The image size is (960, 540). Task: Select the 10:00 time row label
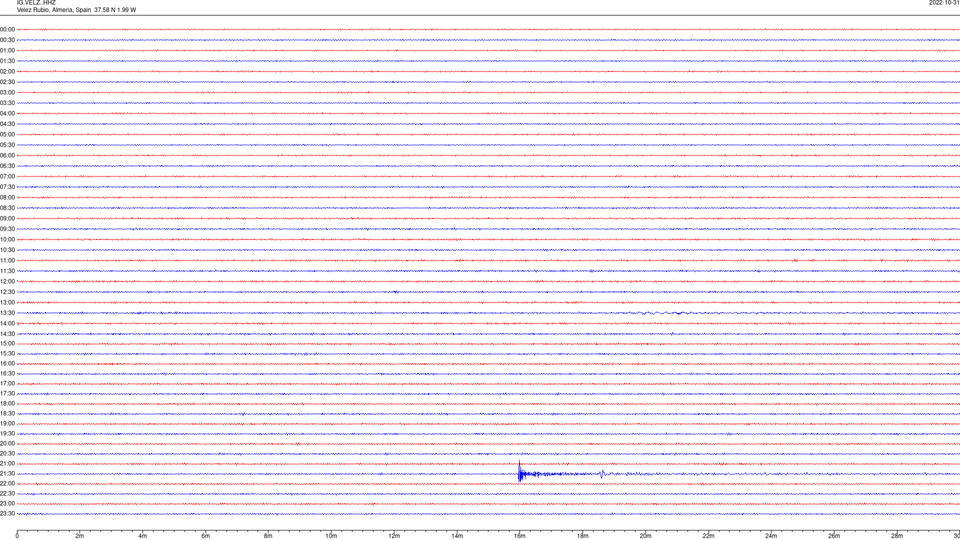(x=7, y=239)
